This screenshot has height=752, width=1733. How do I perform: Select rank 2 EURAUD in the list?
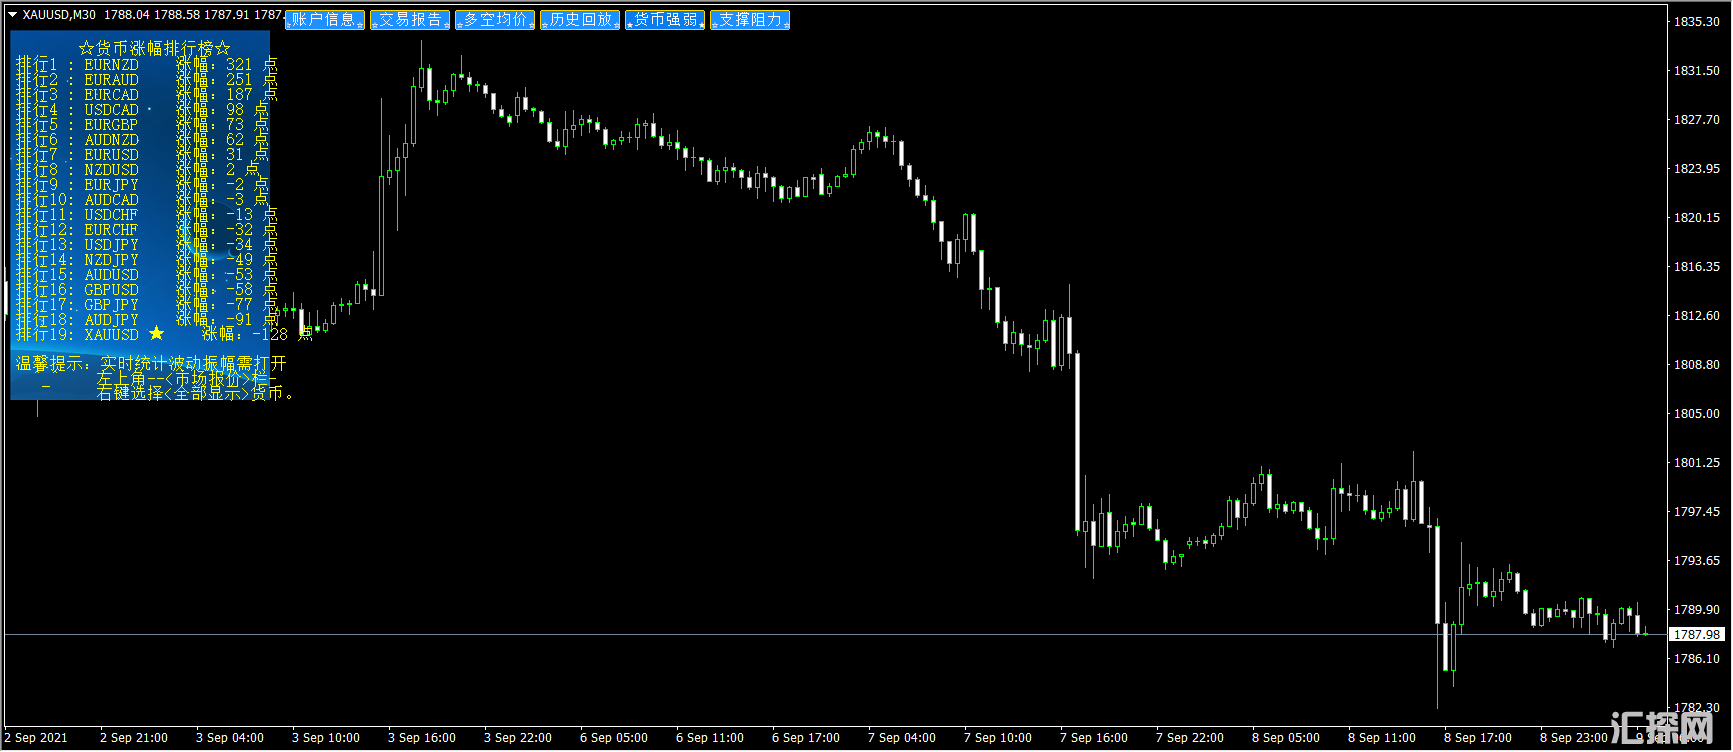coord(111,80)
